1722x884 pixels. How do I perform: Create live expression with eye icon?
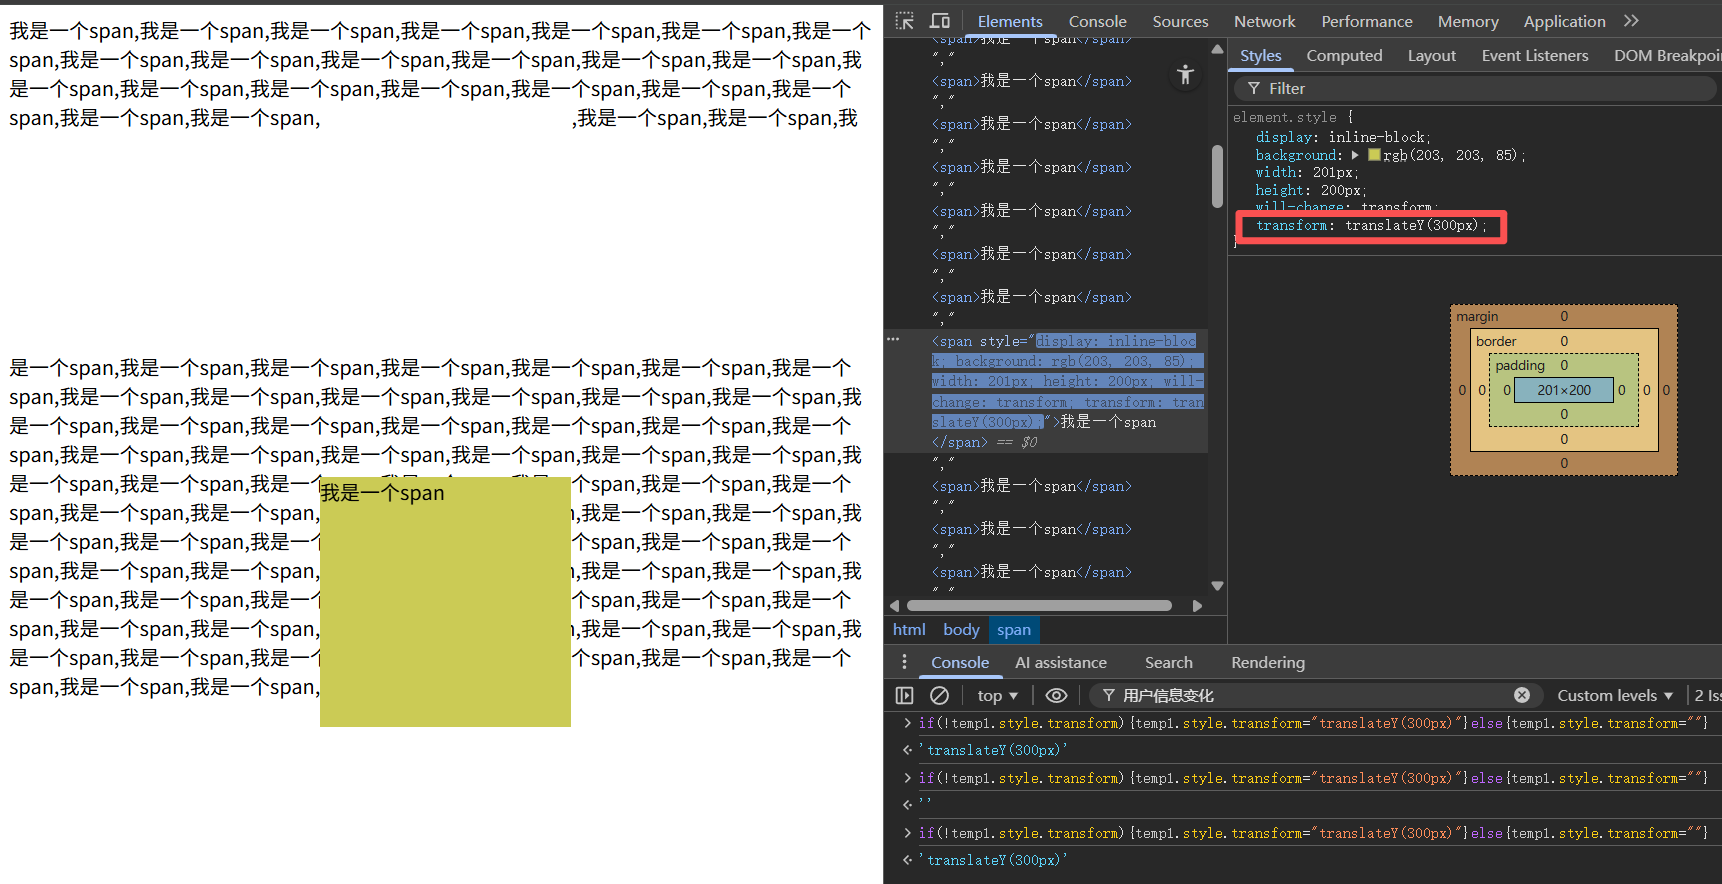pyautogui.click(x=1056, y=695)
